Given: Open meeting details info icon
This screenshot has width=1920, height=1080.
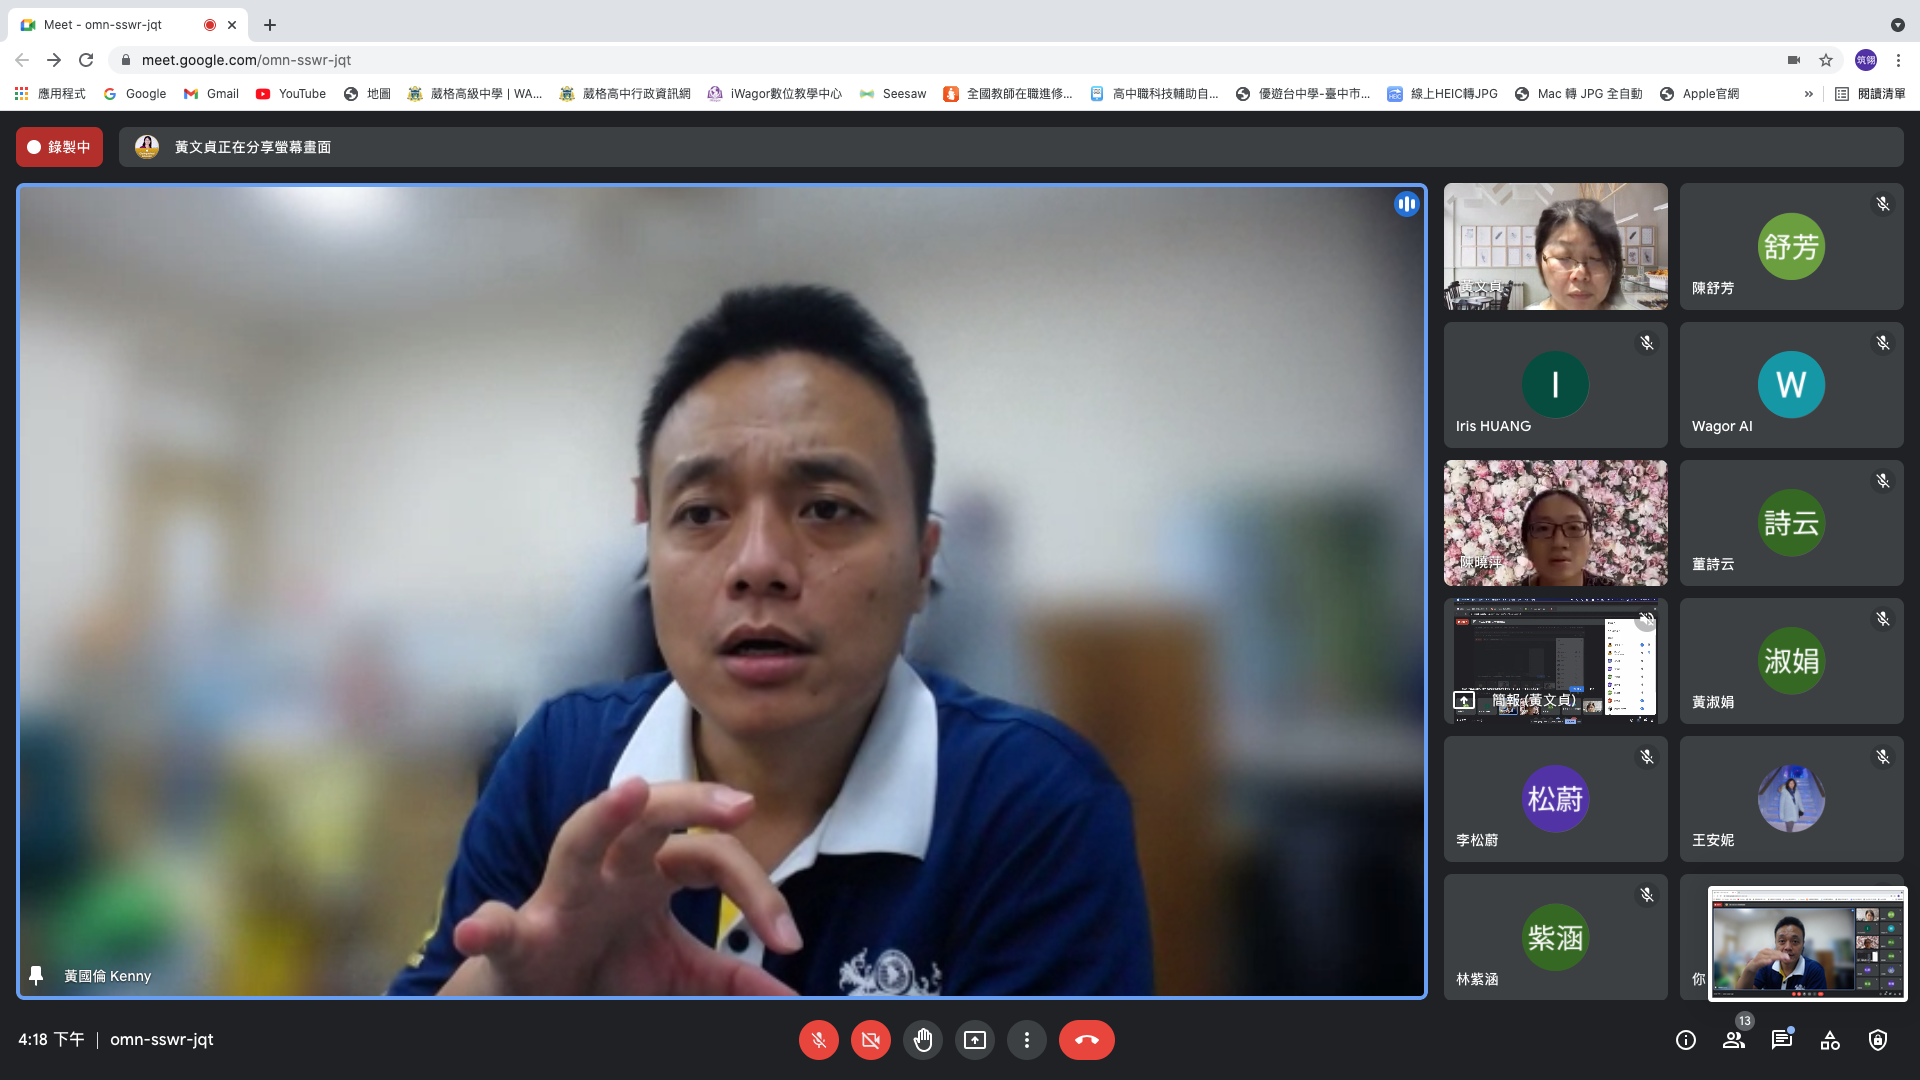Looking at the screenshot, I should pyautogui.click(x=1686, y=1040).
